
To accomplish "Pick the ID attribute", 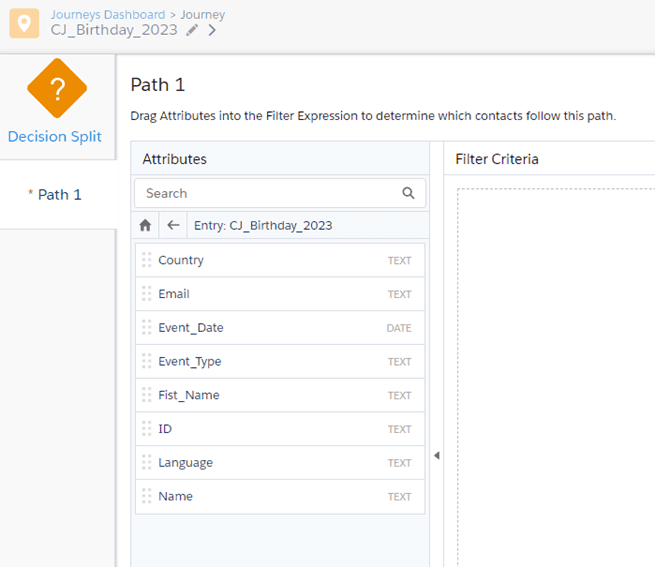I will click(279, 429).
